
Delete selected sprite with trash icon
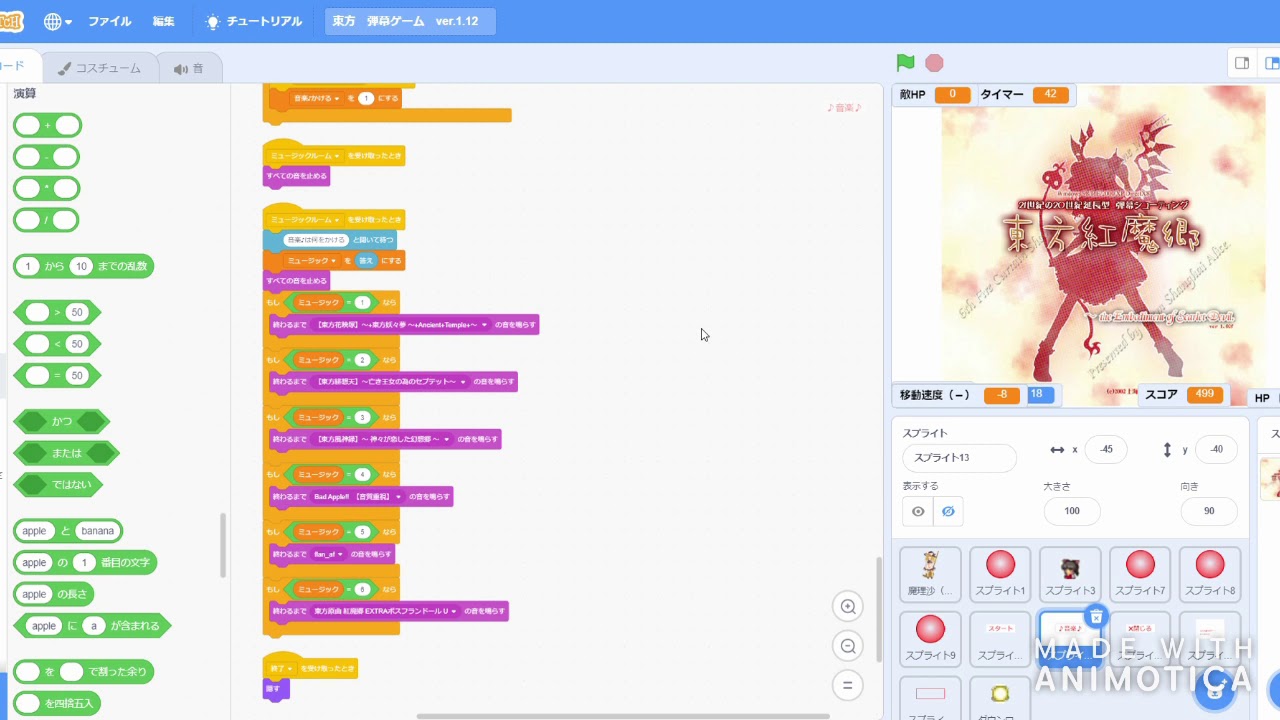click(1096, 617)
